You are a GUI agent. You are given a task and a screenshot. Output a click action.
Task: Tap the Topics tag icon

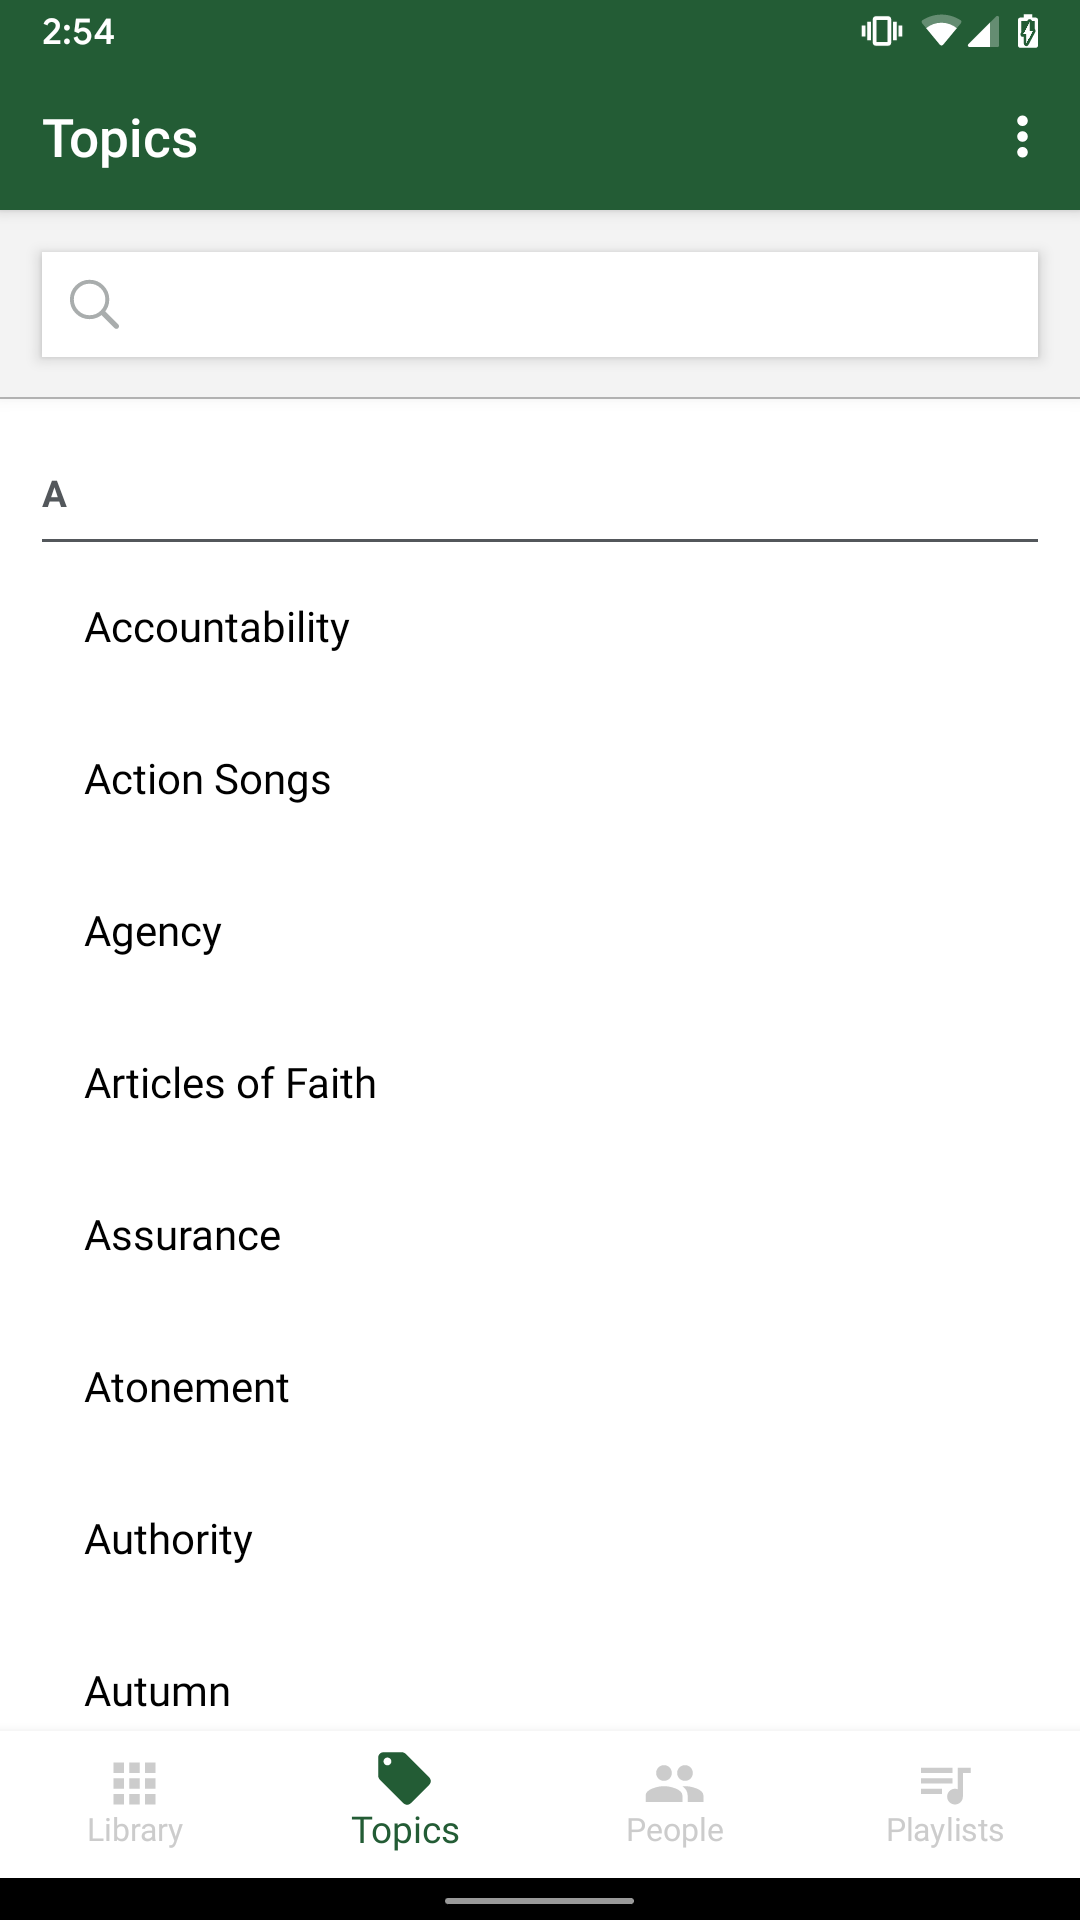pyautogui.click(x=404, y=1779)
